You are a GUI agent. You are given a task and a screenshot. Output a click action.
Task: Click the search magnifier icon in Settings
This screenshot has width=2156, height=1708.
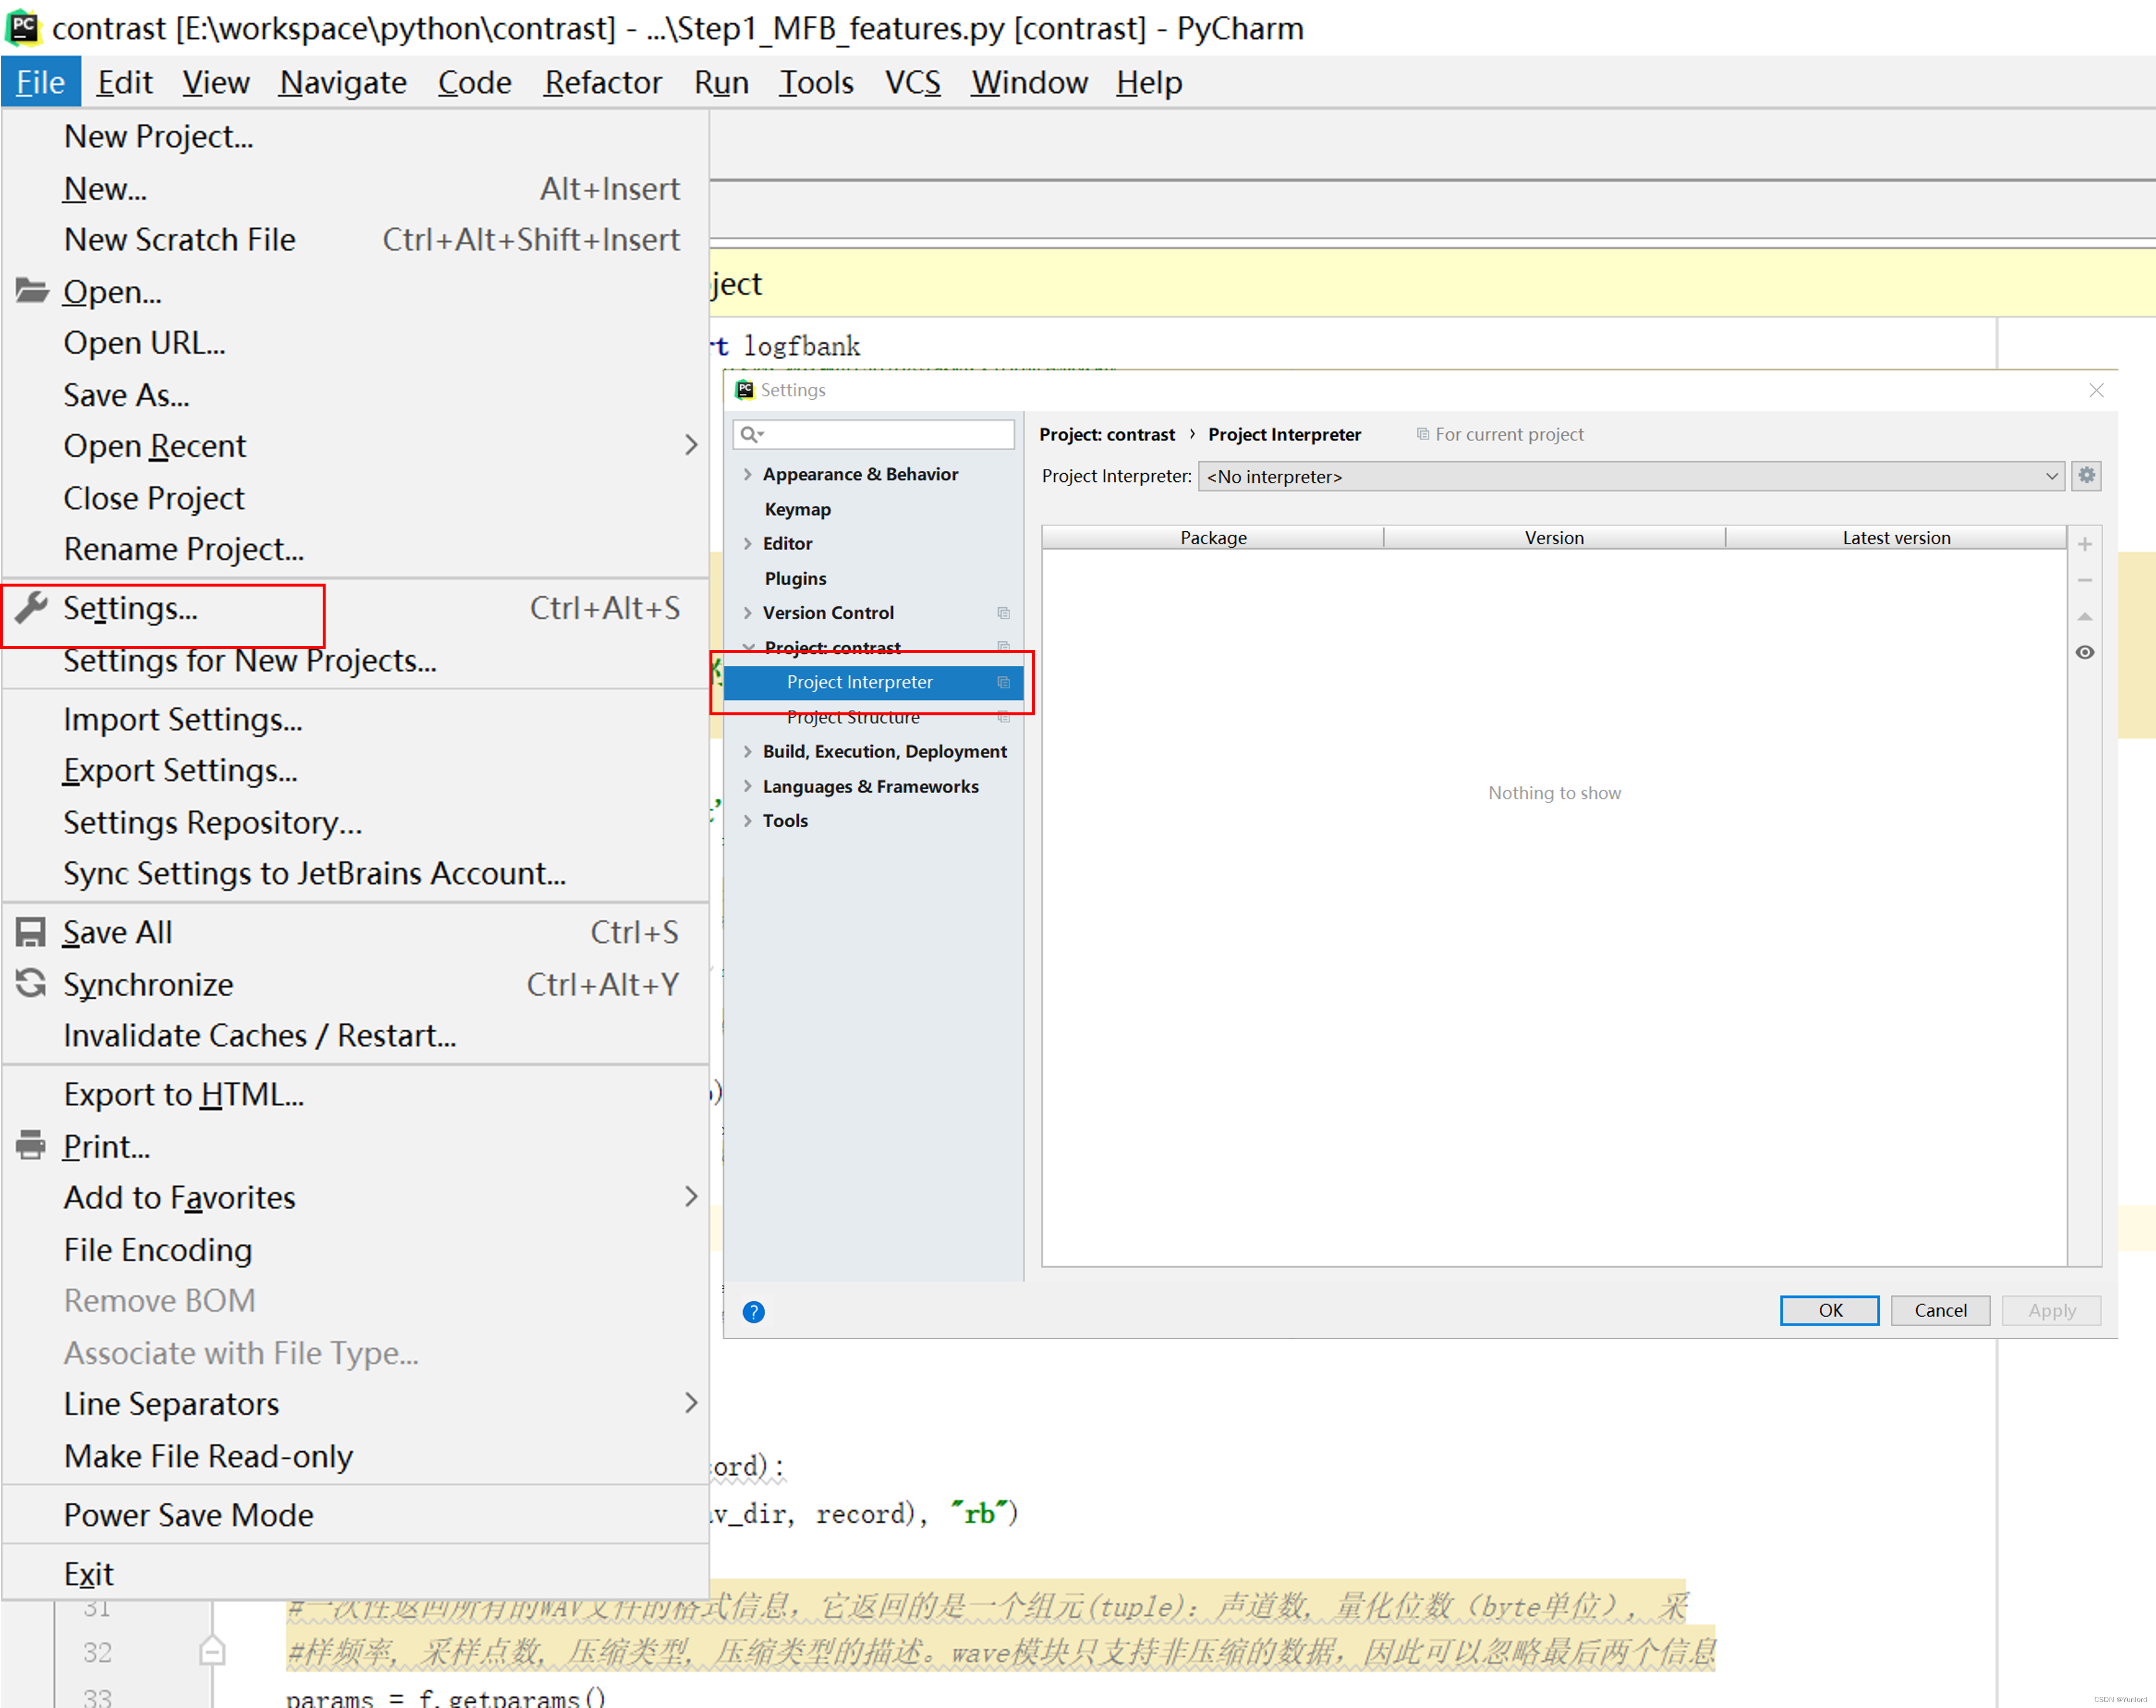tap(751, 434)
